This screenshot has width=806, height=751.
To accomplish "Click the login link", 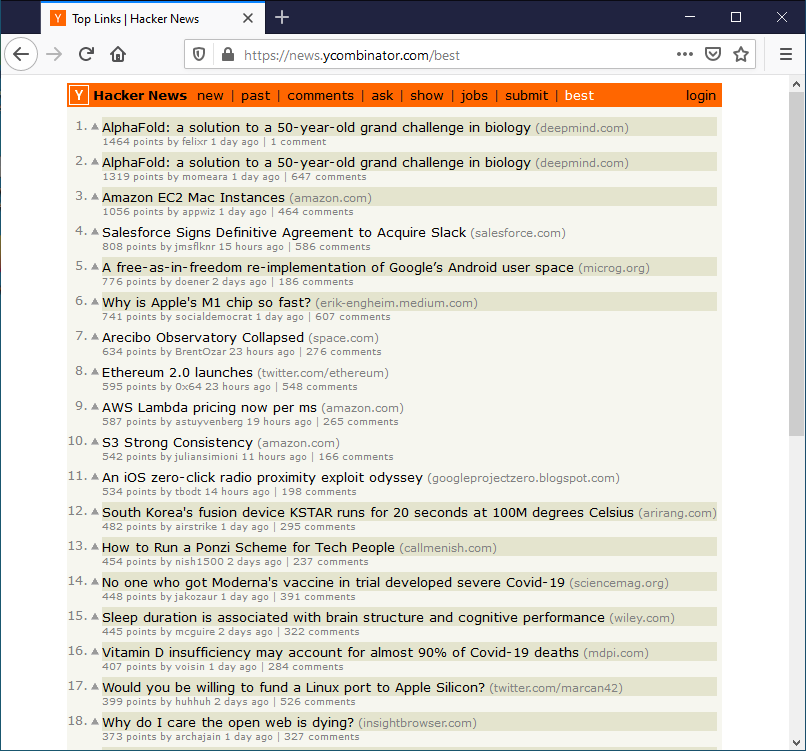I will click(x=701, y=96).
